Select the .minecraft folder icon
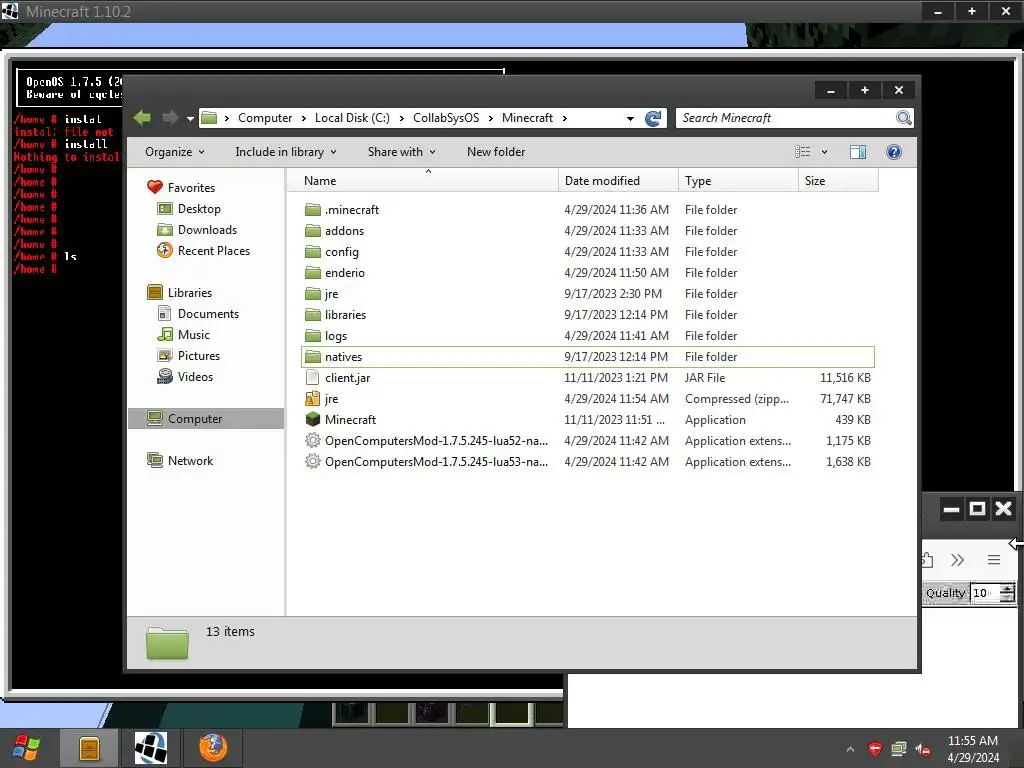The image size is (1024, 768). [313, 210]
